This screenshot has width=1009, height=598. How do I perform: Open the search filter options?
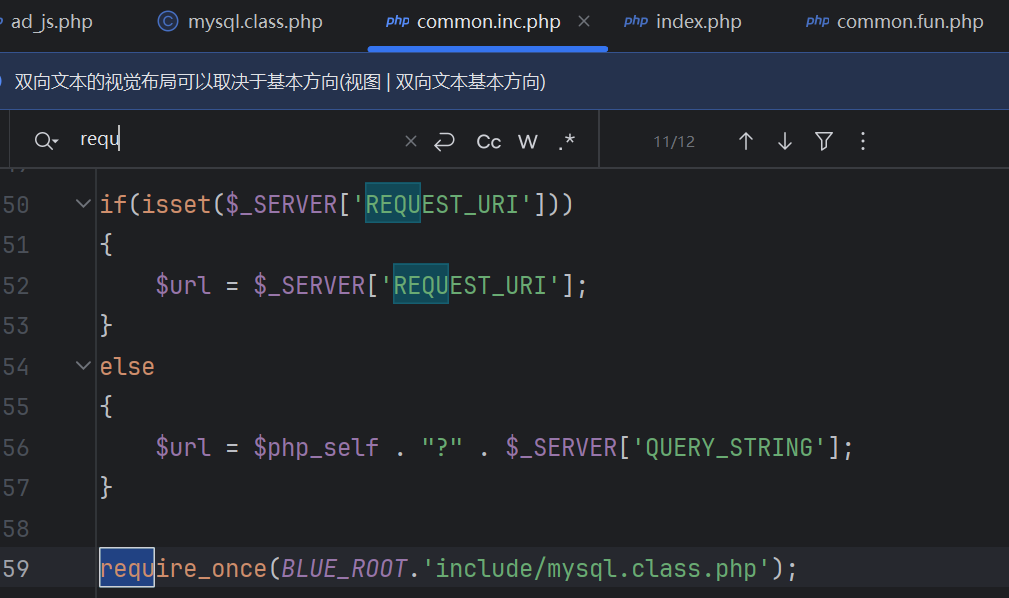[823, 141]
